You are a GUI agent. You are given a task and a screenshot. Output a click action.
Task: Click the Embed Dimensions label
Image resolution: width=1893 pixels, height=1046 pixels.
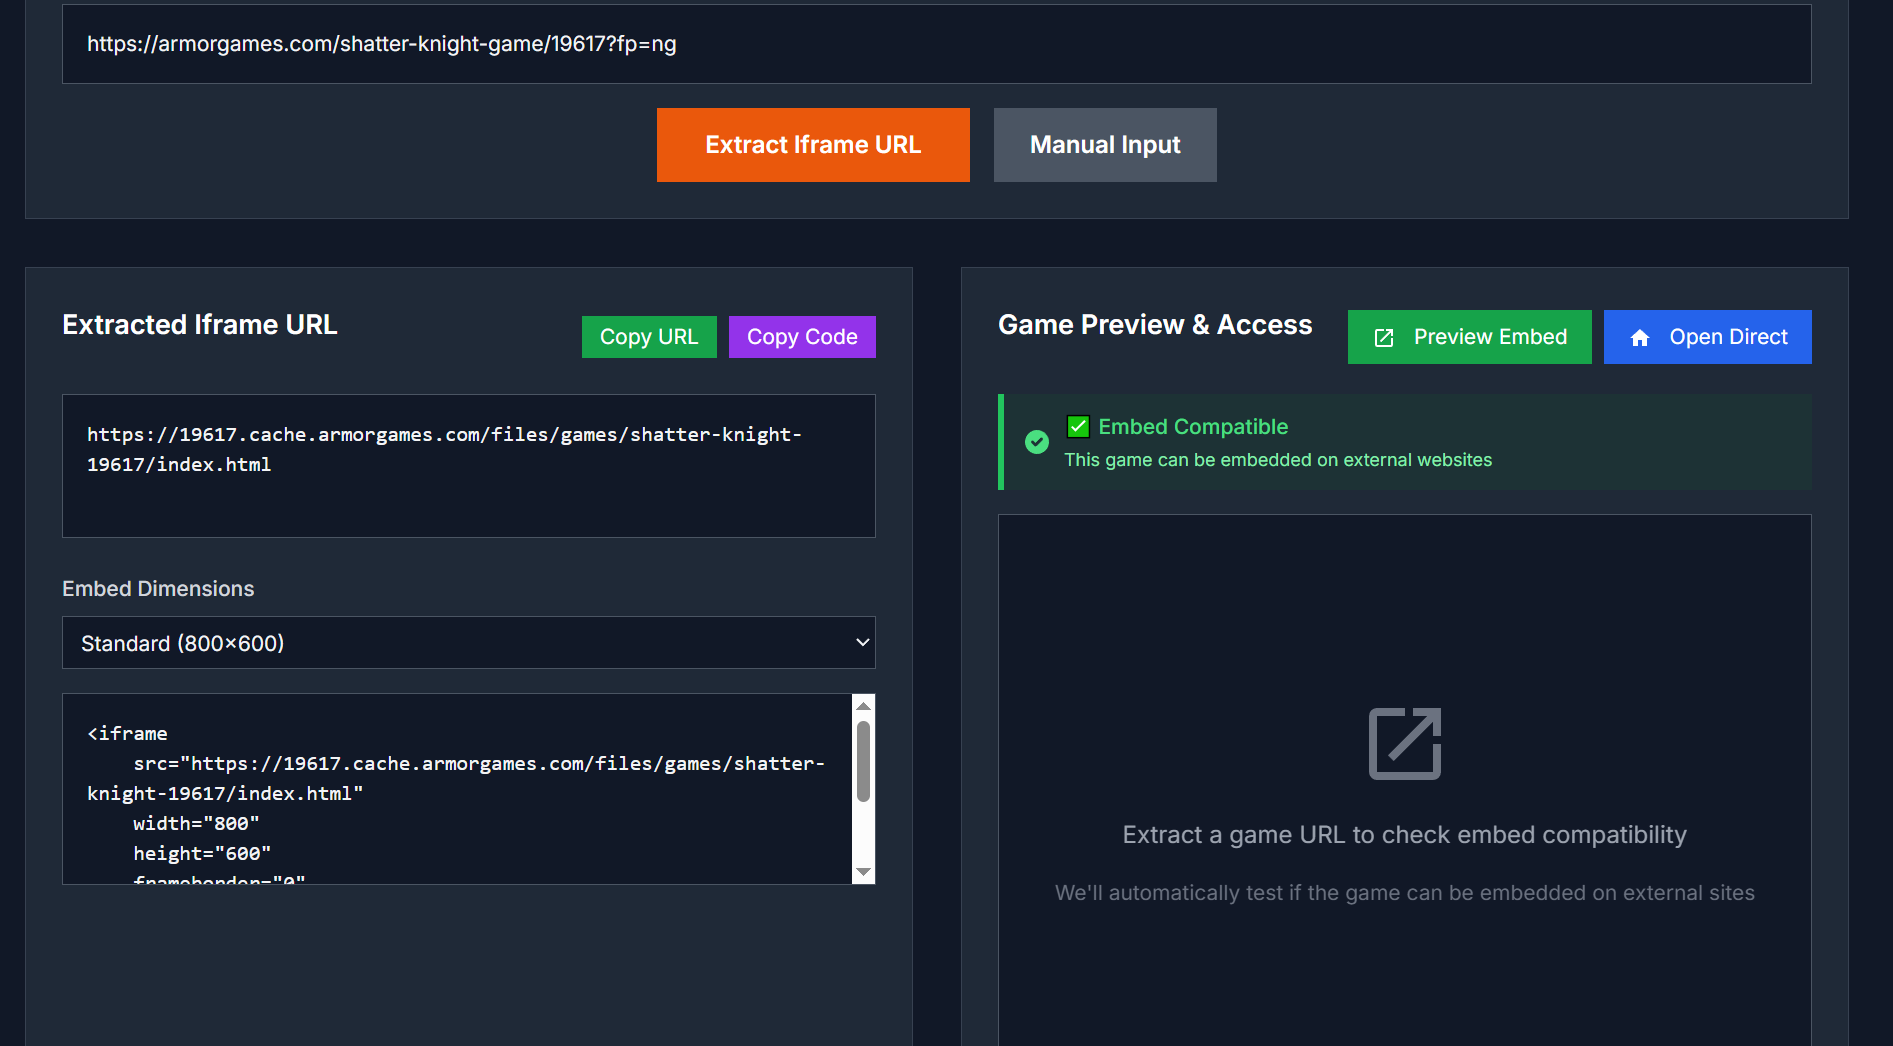tap(158, 589)
